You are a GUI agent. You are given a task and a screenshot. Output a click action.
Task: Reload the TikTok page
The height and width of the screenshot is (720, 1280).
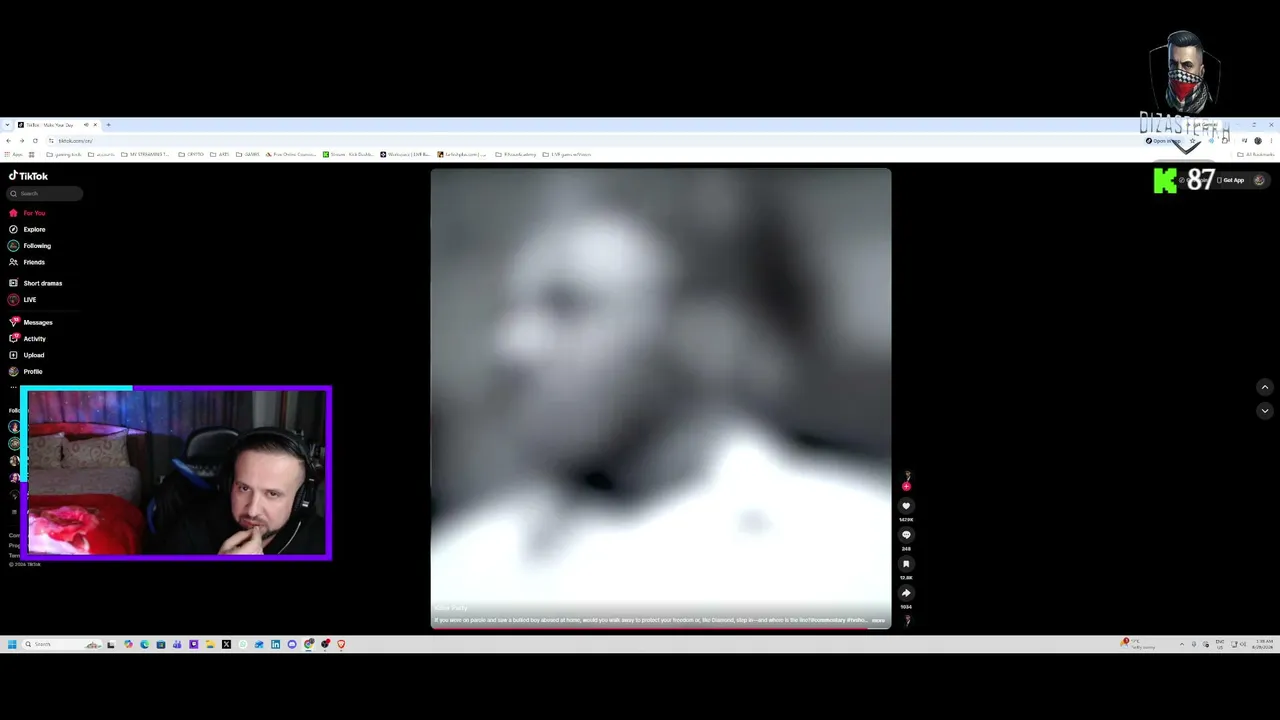(35, 141)
